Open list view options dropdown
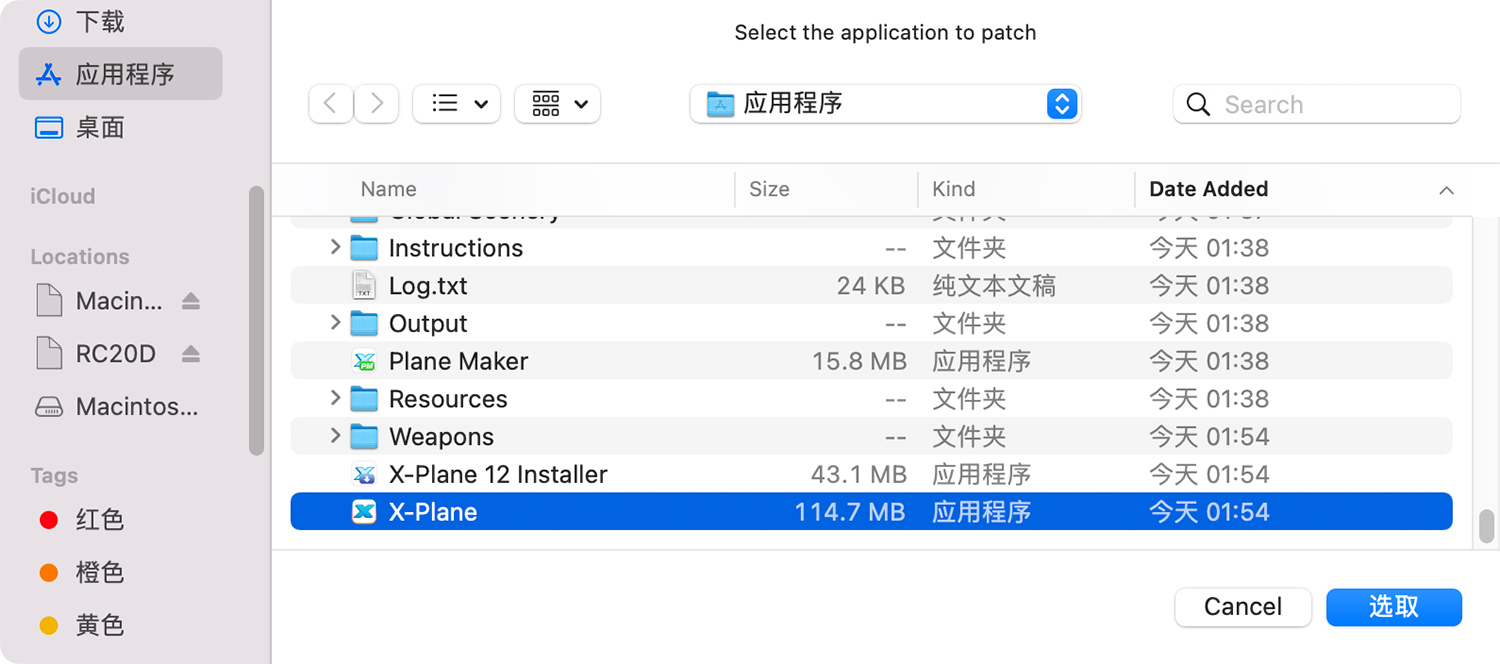 click(457, 104)
